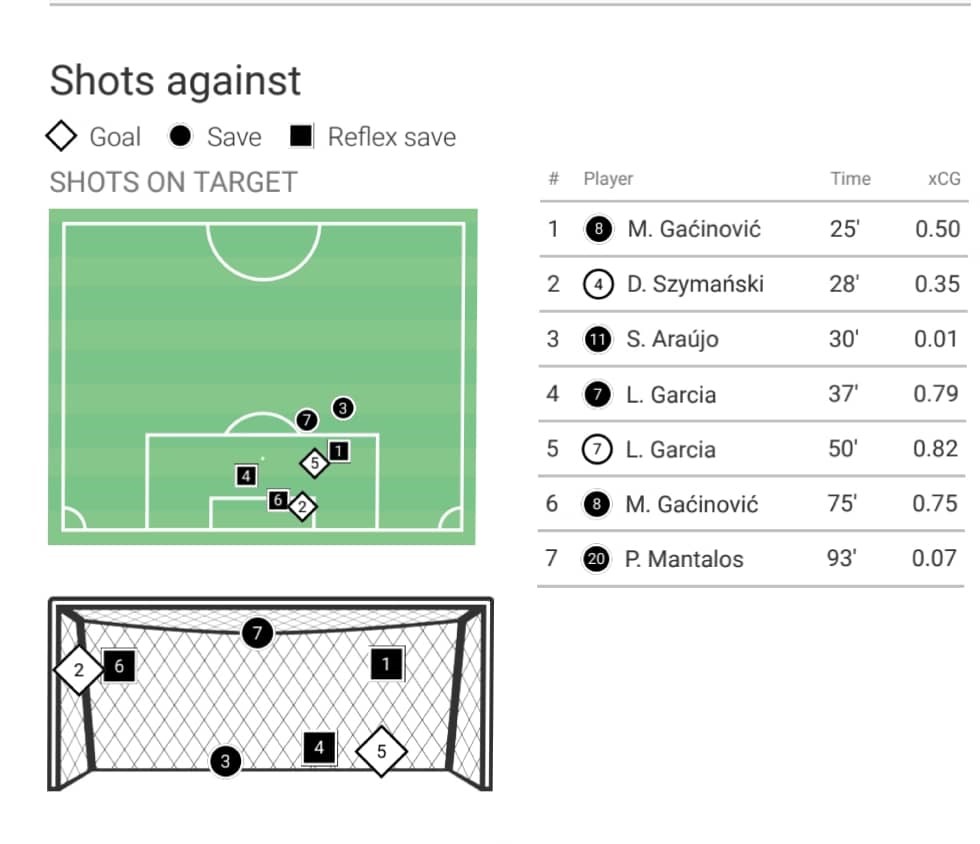Select save circle 3 at goal bottom

[x=226, y=761]
